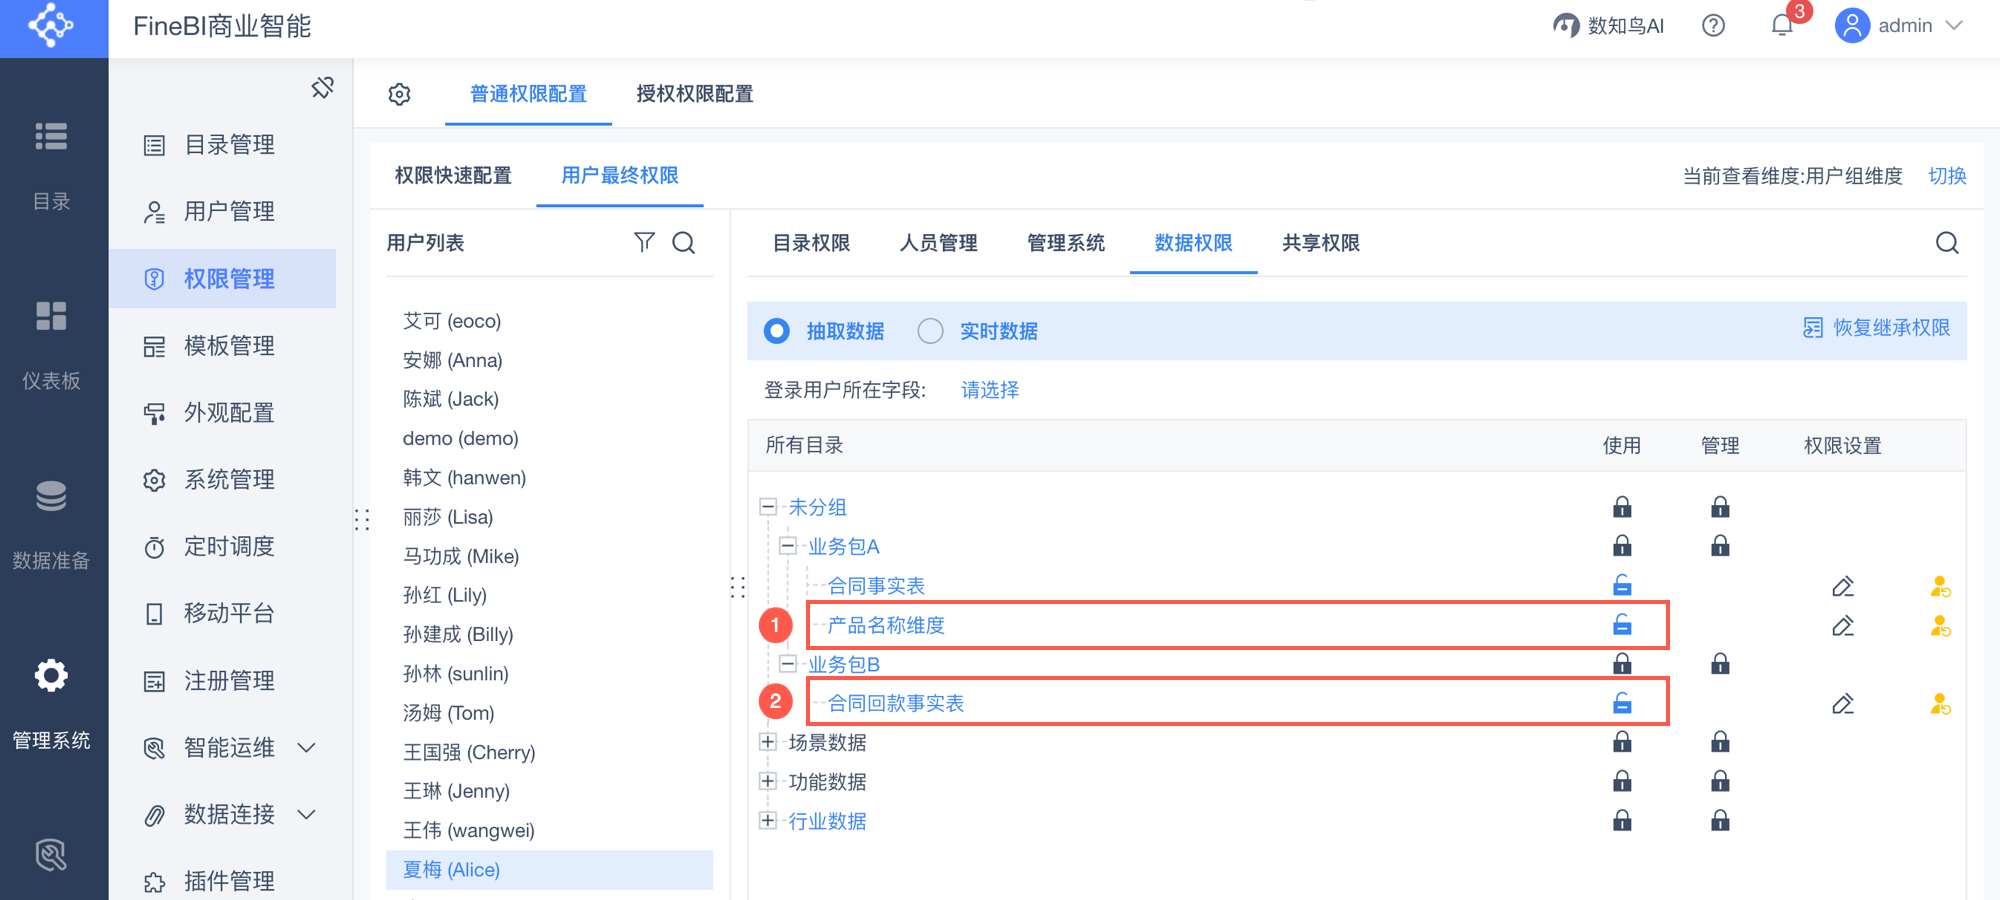Click the user list filter icon
Screen dimensions: 2000x900
pos(644,242)
